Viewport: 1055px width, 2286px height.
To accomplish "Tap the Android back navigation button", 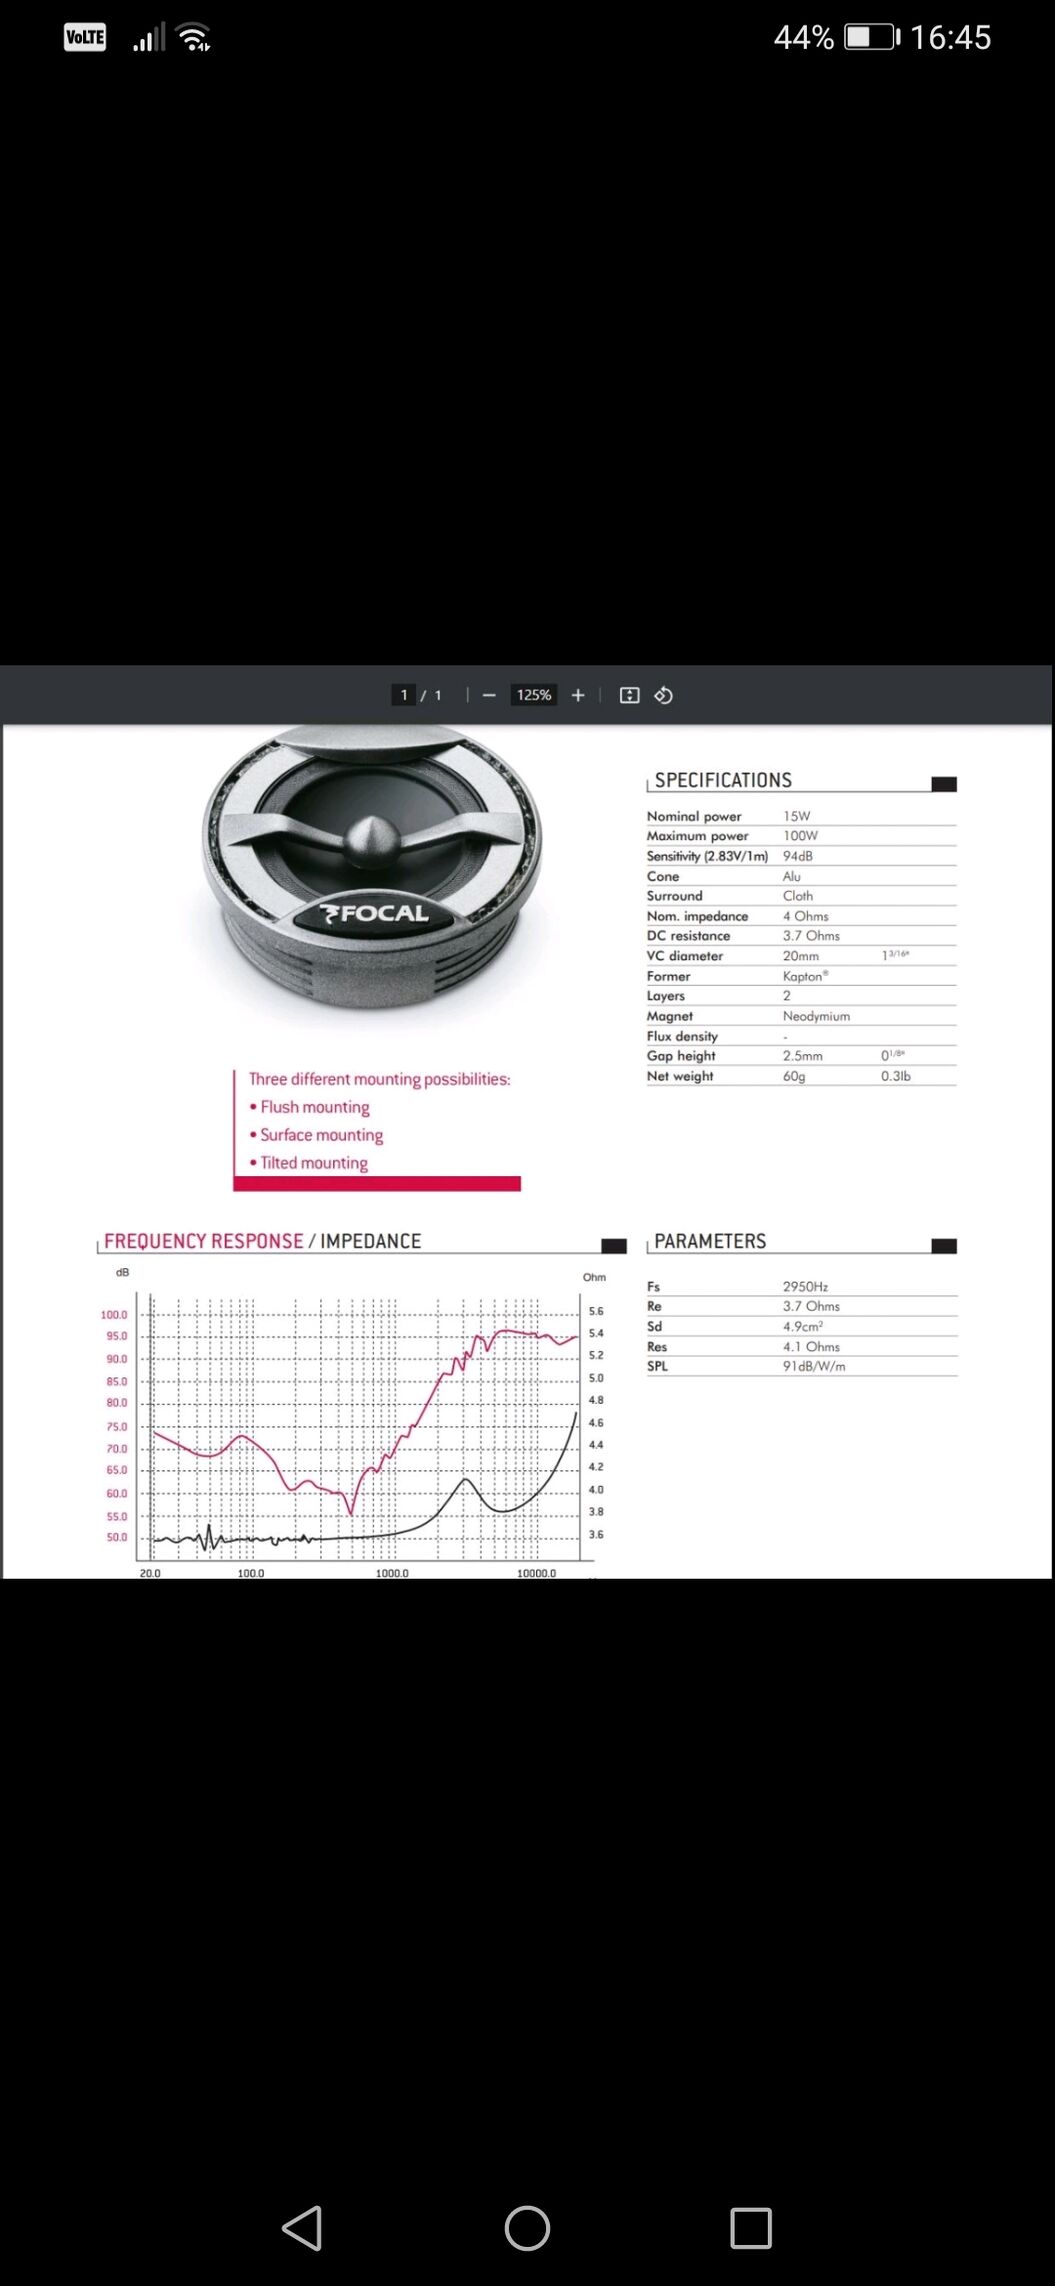I will (x=302, y=2228).
